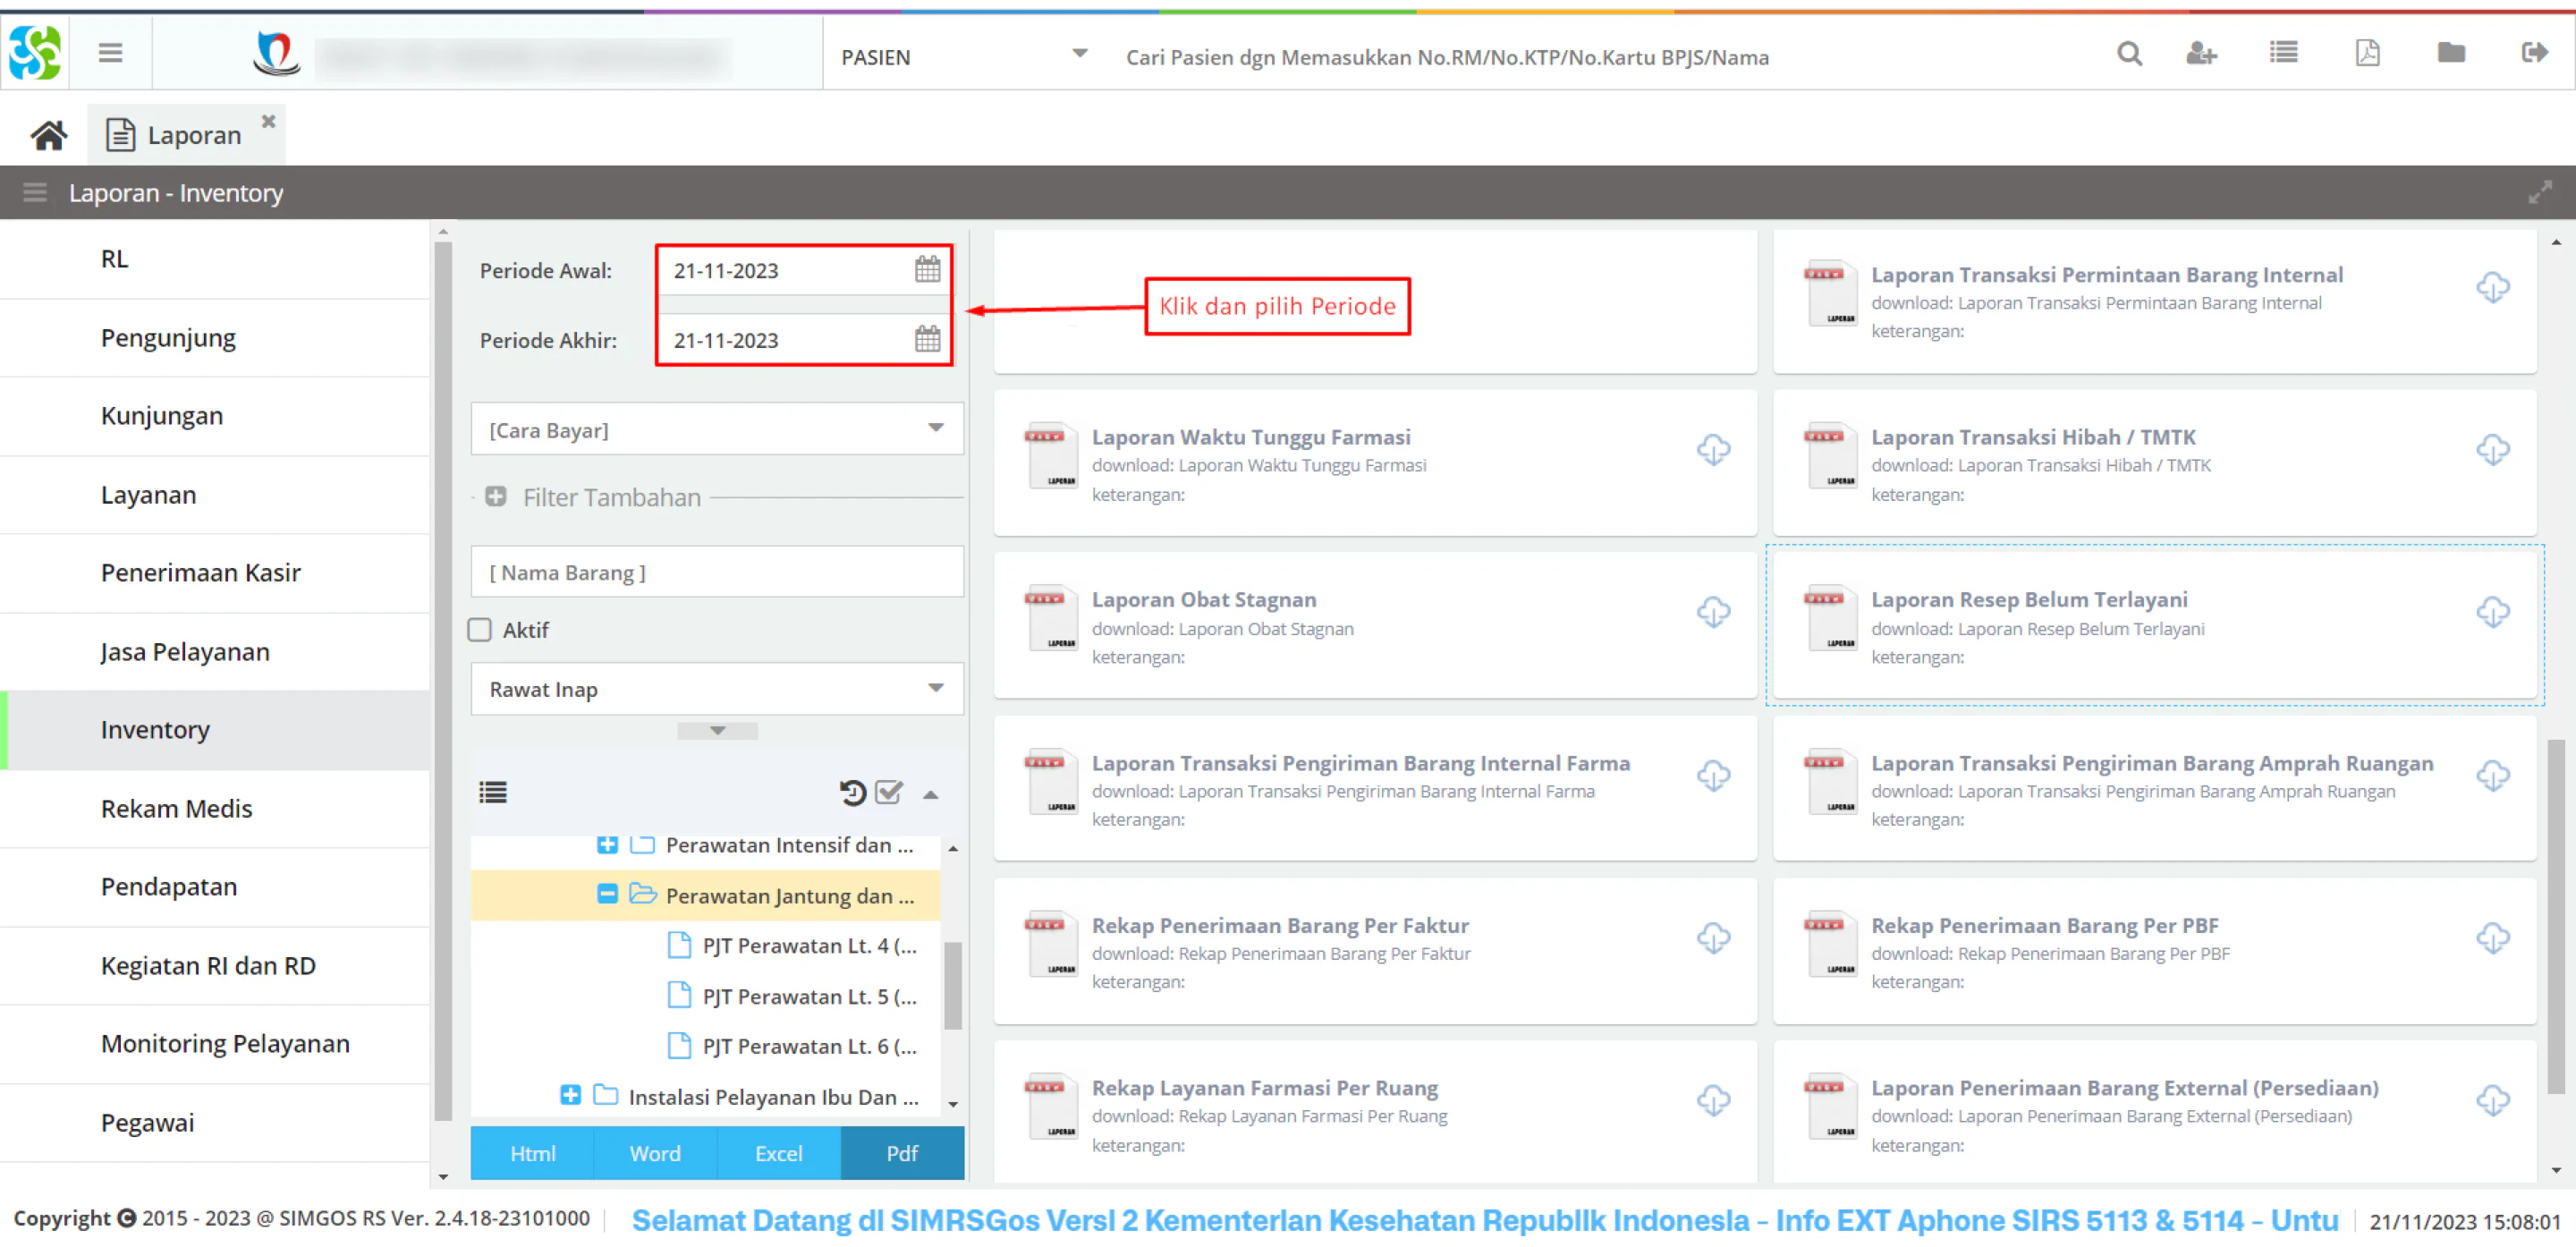Select PJT Perawatan Lt. 6 tree item
2576x1247 pixels.
tap(809, 1046)
